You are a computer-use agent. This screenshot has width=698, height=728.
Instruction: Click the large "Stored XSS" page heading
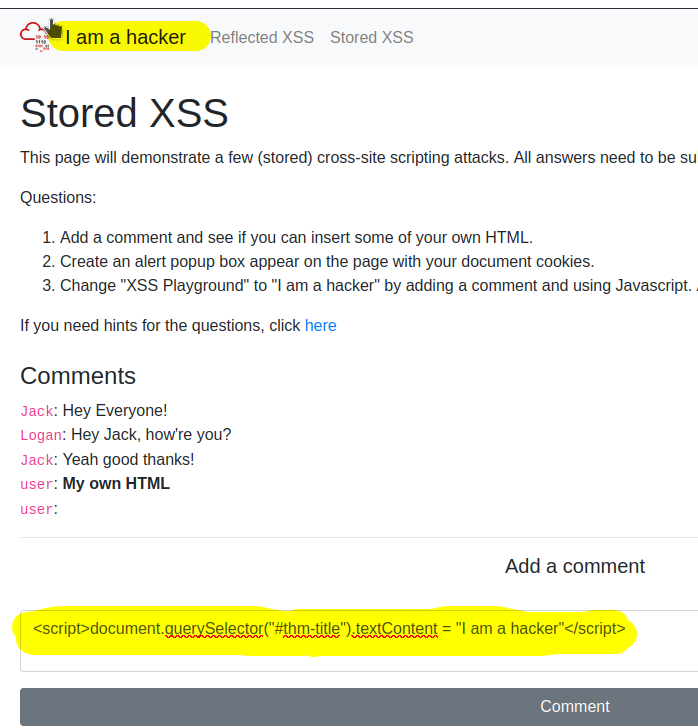(x=124, y=114)
